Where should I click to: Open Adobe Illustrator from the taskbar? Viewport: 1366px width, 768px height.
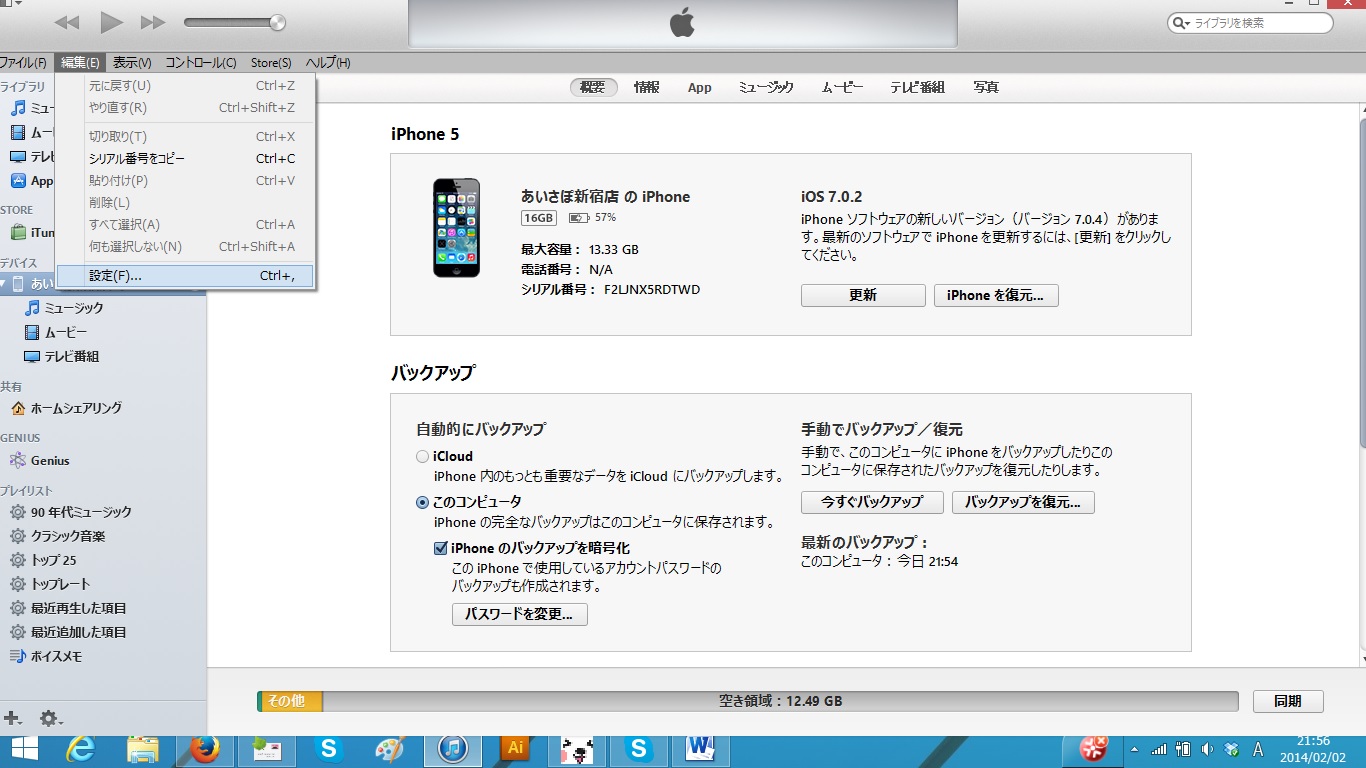tap(515, 748)
